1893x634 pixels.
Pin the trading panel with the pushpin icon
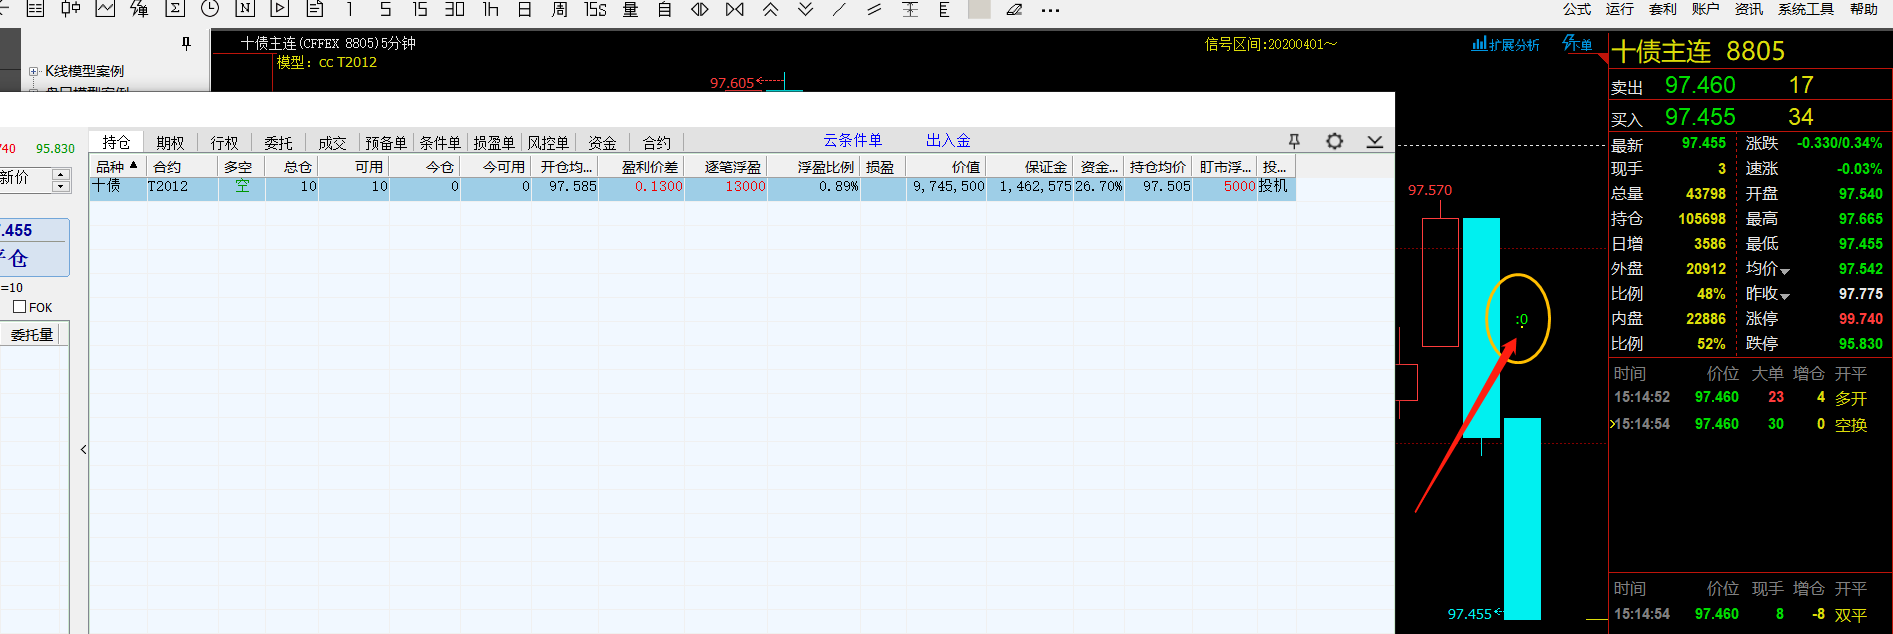click(x=1294, y=142)
